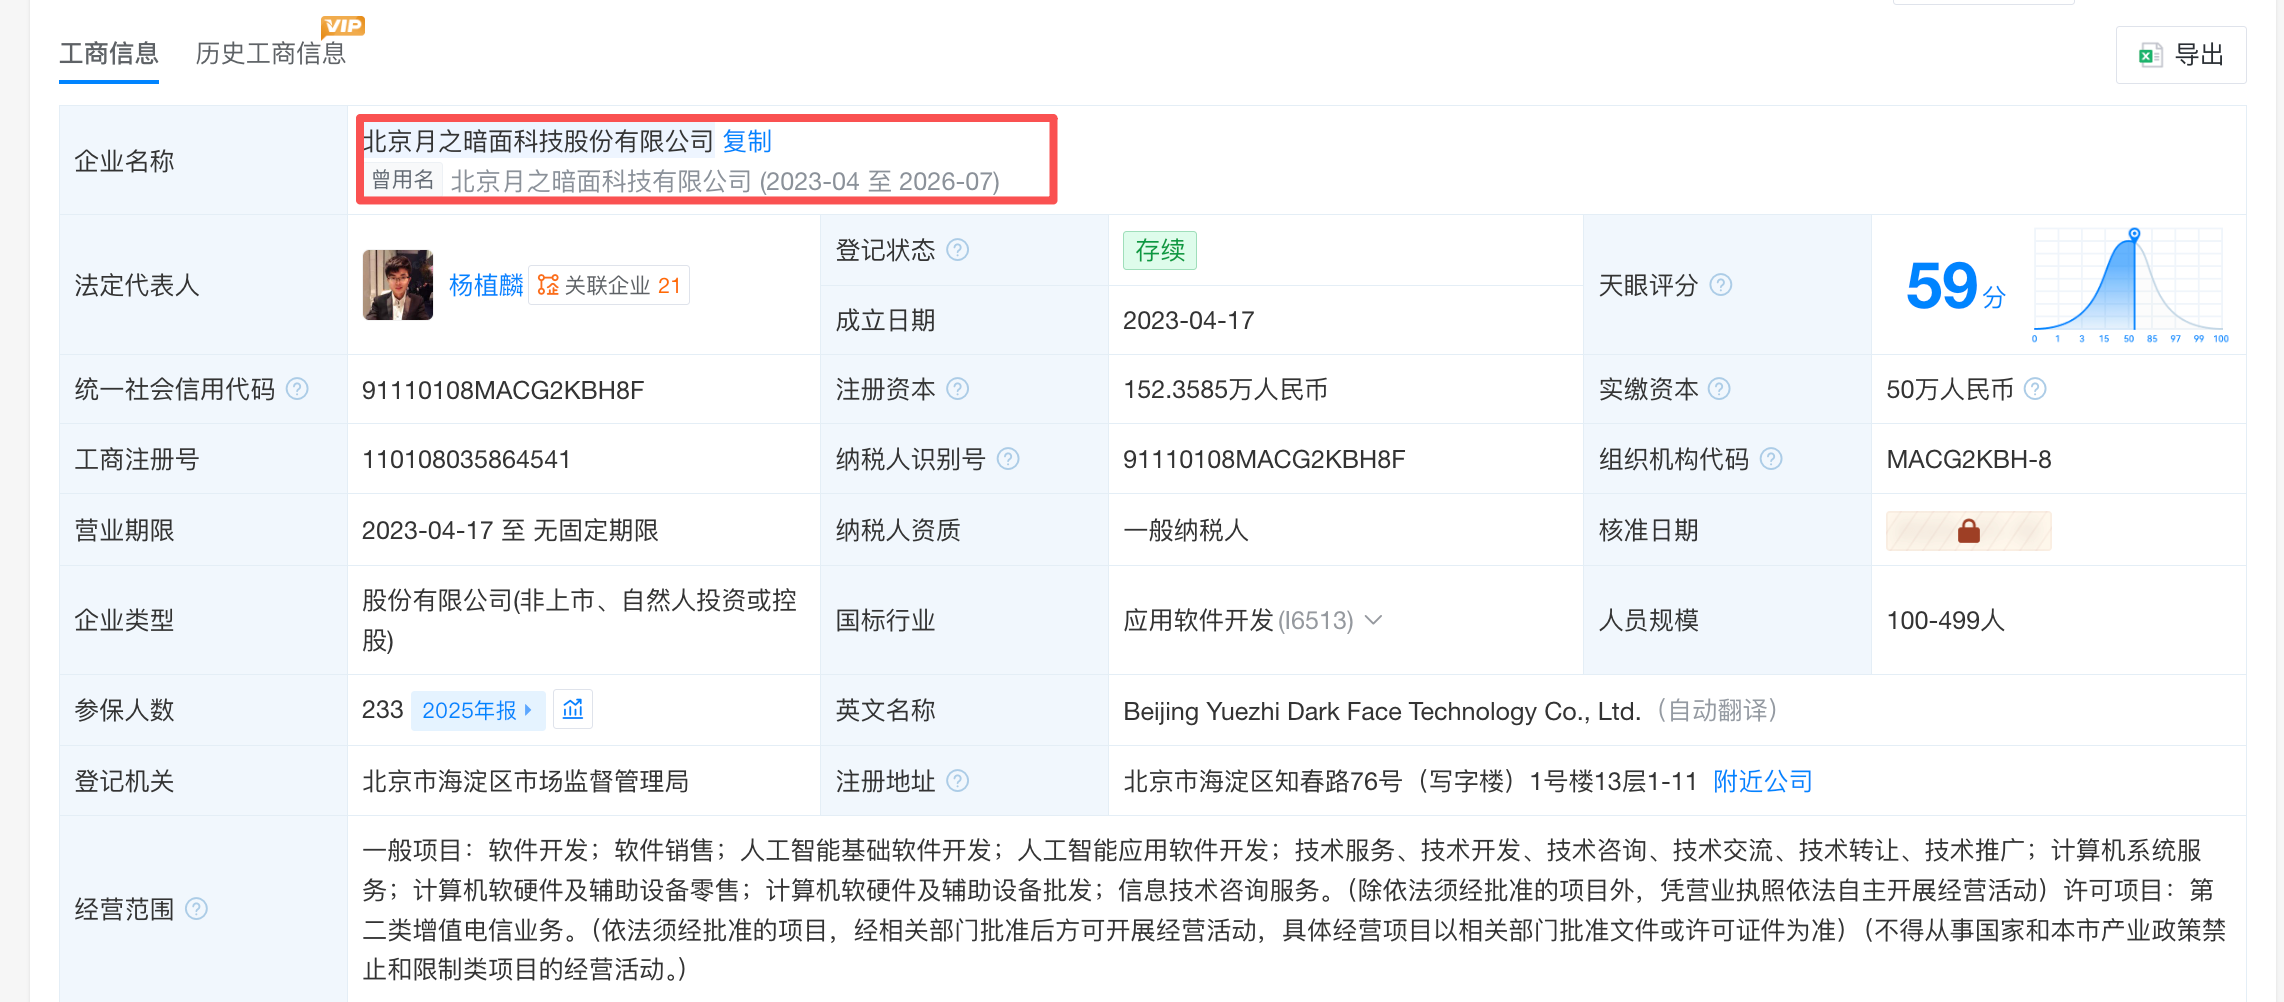Click the 导出 export button
Viewport: 2284px width, 1002px height.
pos(2181,55)
